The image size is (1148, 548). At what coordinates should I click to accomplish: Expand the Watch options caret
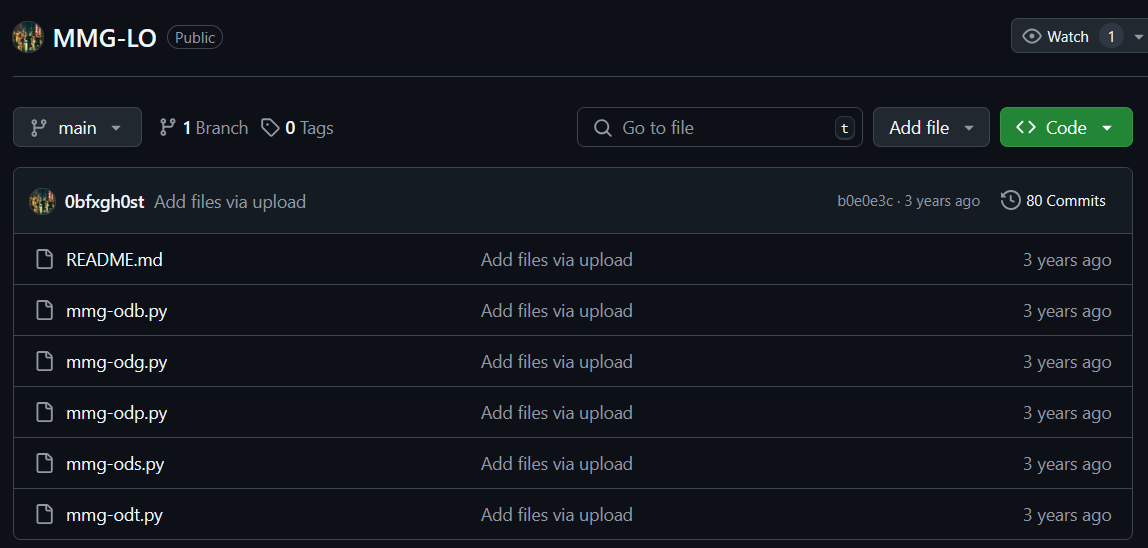pos(1138,37)
